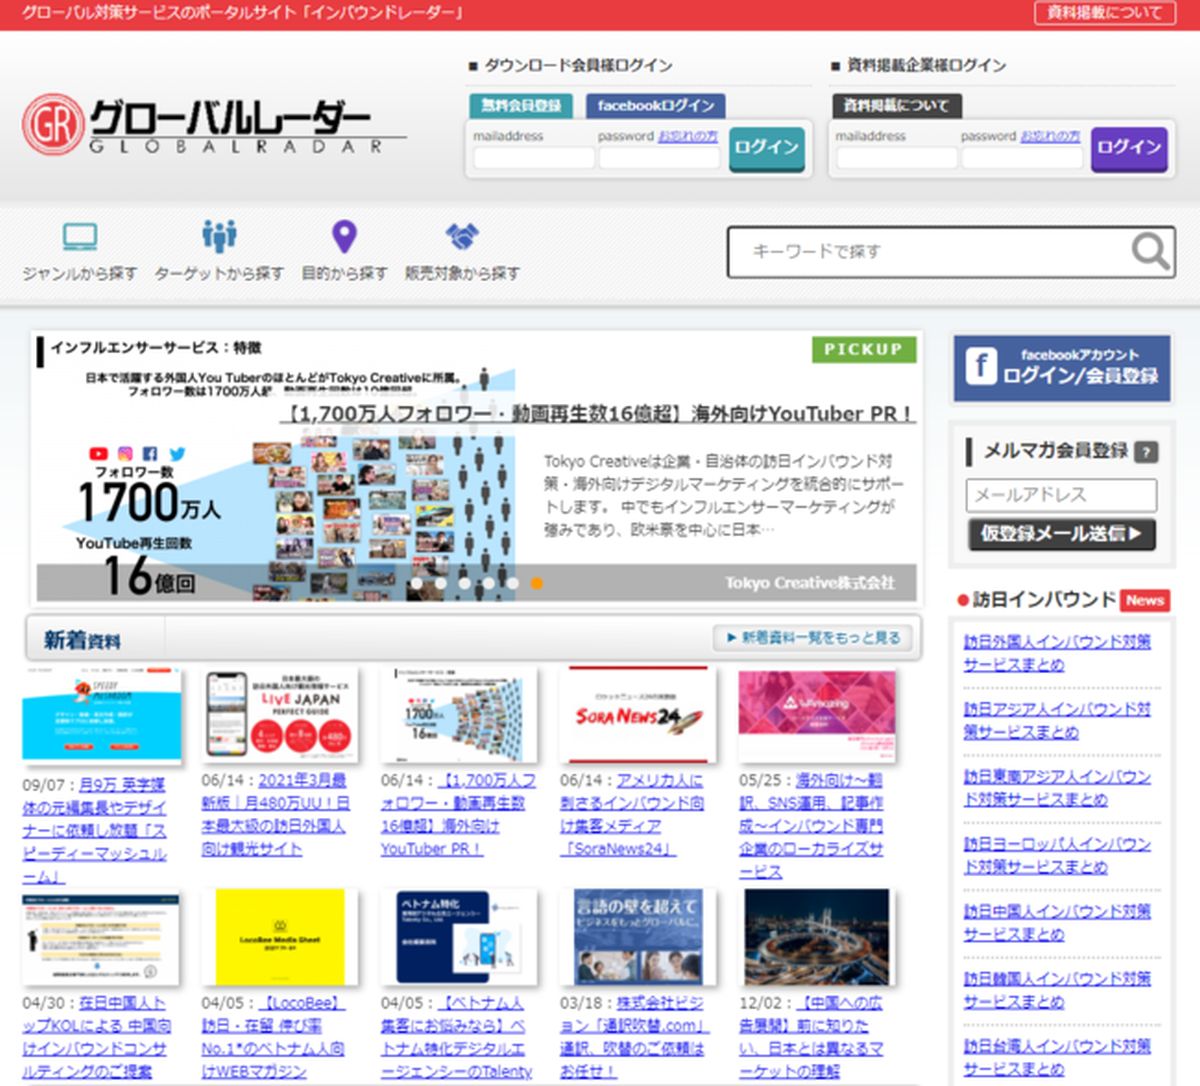The height and width of the screenshot is (1086, 1200).
Task: Click company login お忘れの方 link
Action: click(1050, 136)
